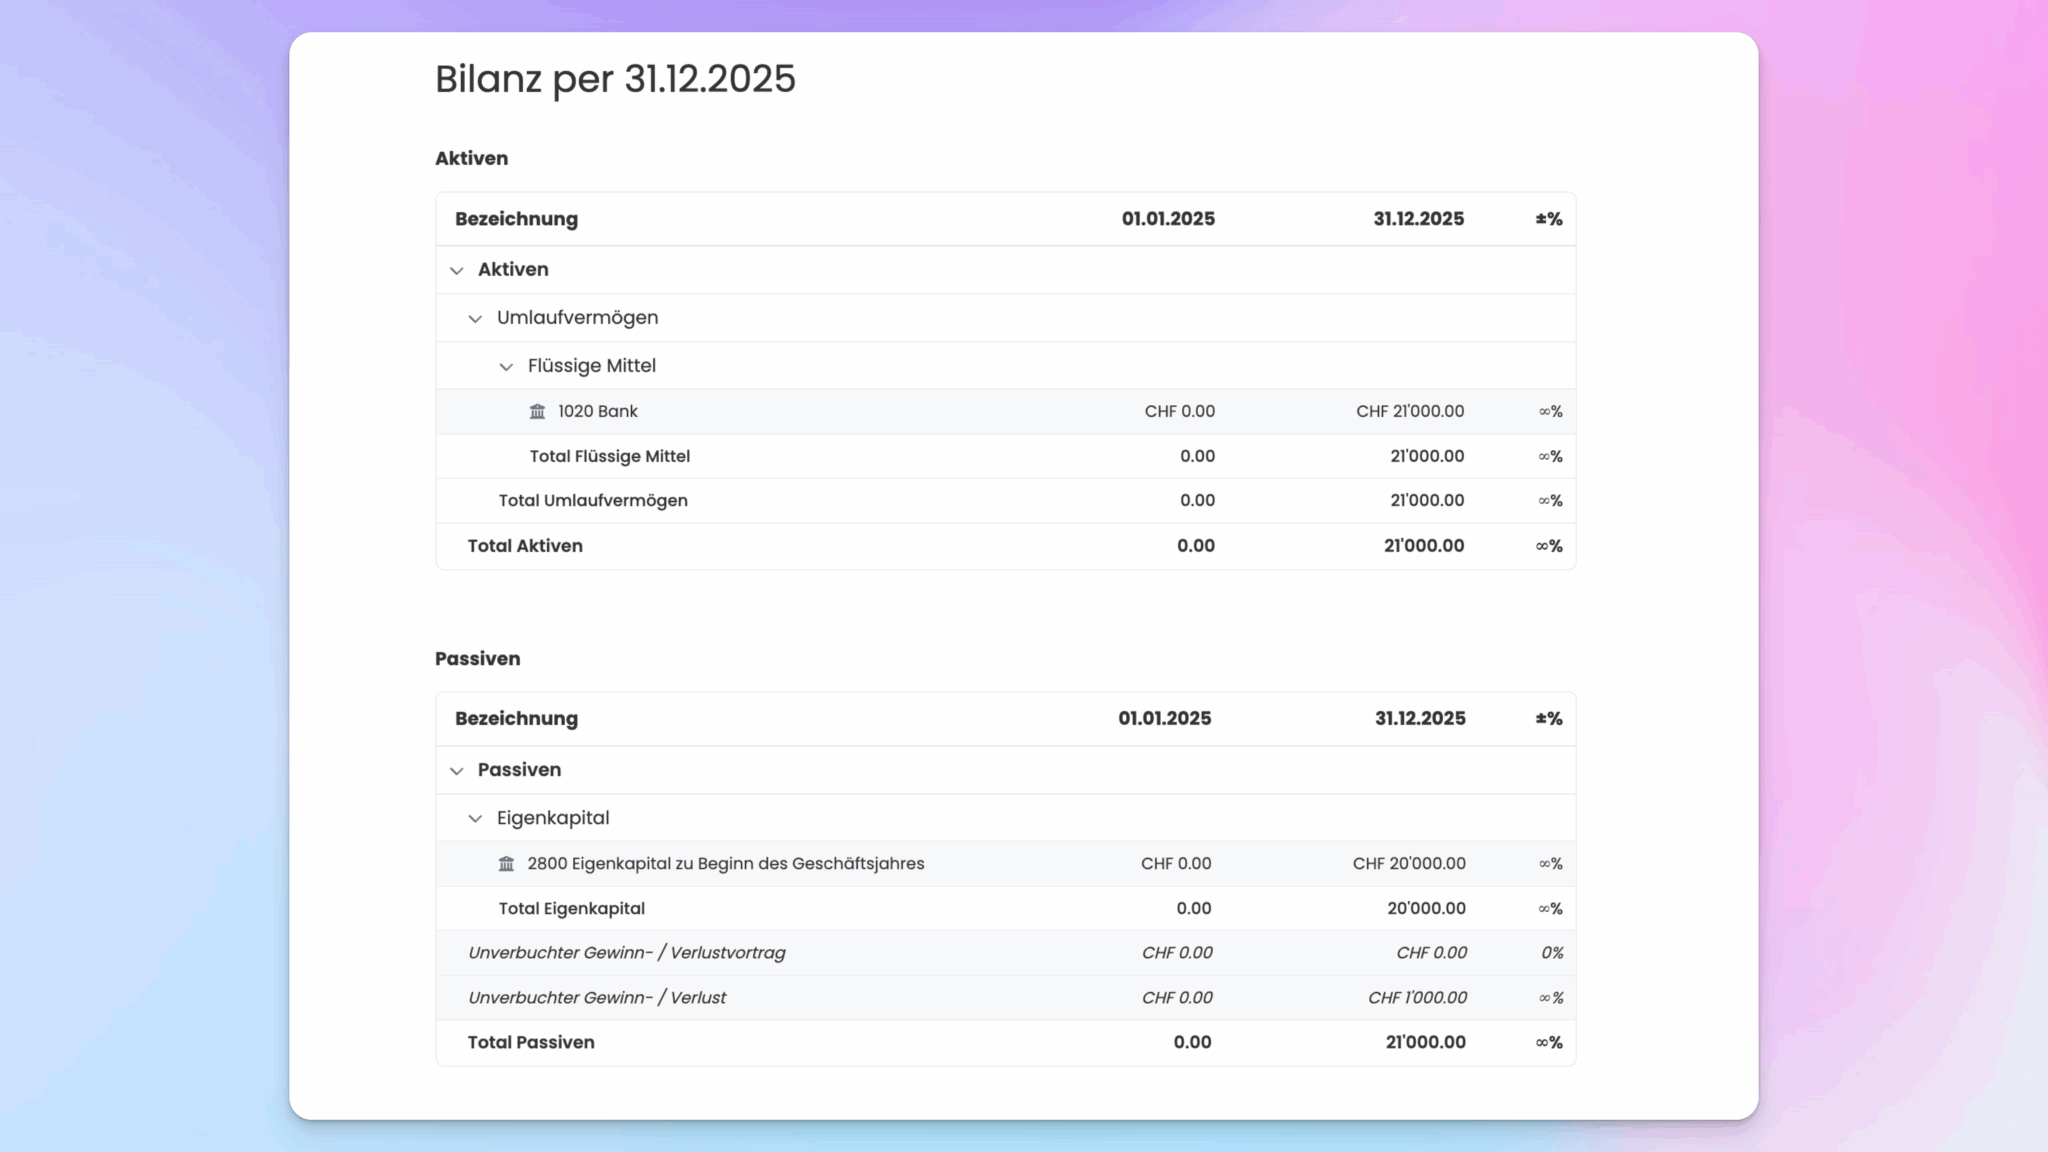Image resolution: width=2048 pixels, height=1152 pixels.
Task: Click the Total Passiven row
Action: click(1005, 1042)
